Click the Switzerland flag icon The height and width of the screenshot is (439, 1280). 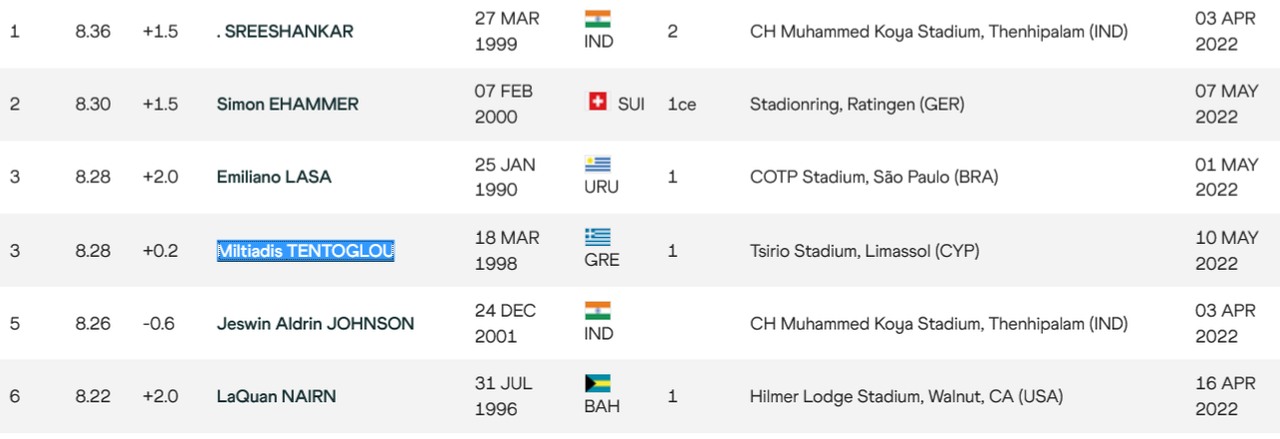click(598, 101)
